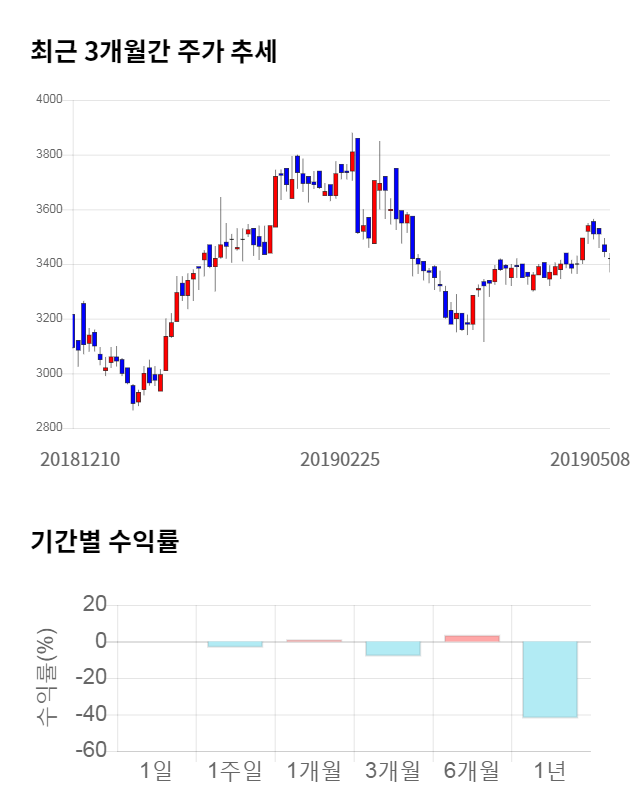Click the 1년 period label
This screenshot has height=810, width=640.
[x=550, y=771]
